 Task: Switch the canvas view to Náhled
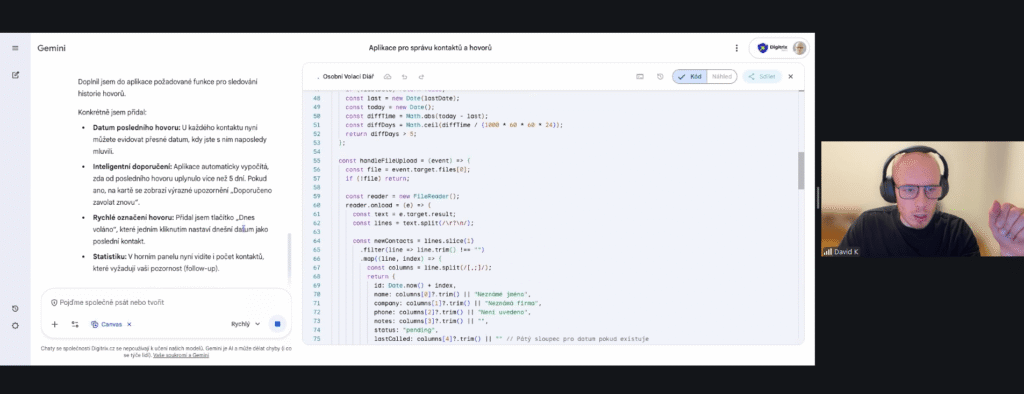tap(722, 76)
